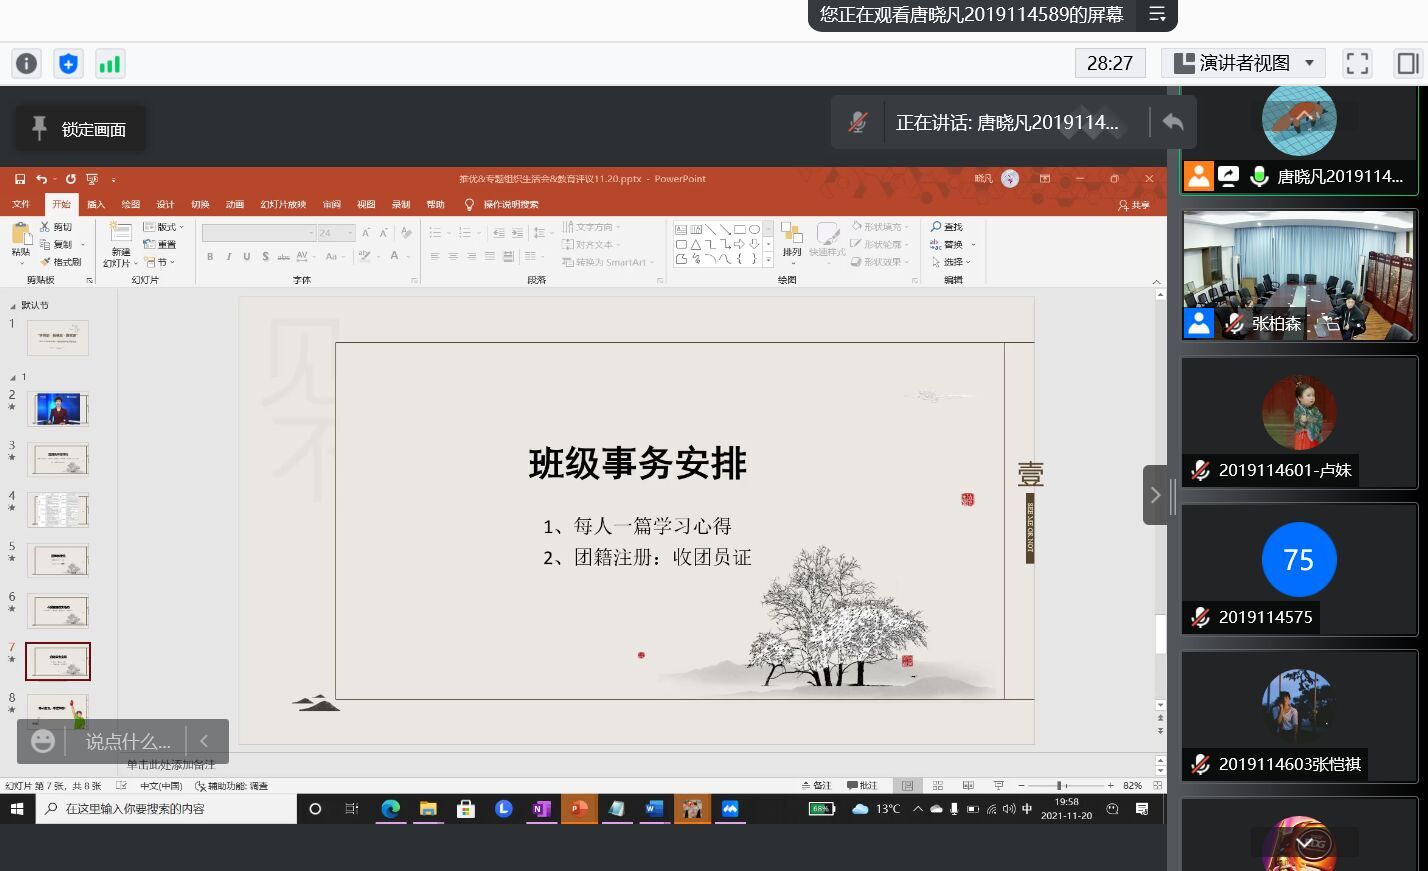Click 说点什么 to start chatting
The height and width of the screenshot is (871, 1428).
[127, 741]
